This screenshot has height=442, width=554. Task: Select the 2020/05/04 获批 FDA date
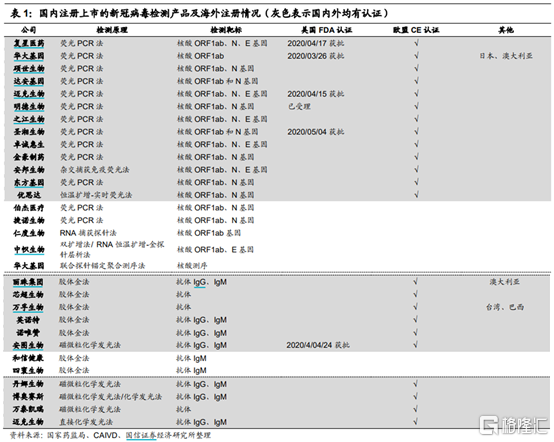point(316,132)
